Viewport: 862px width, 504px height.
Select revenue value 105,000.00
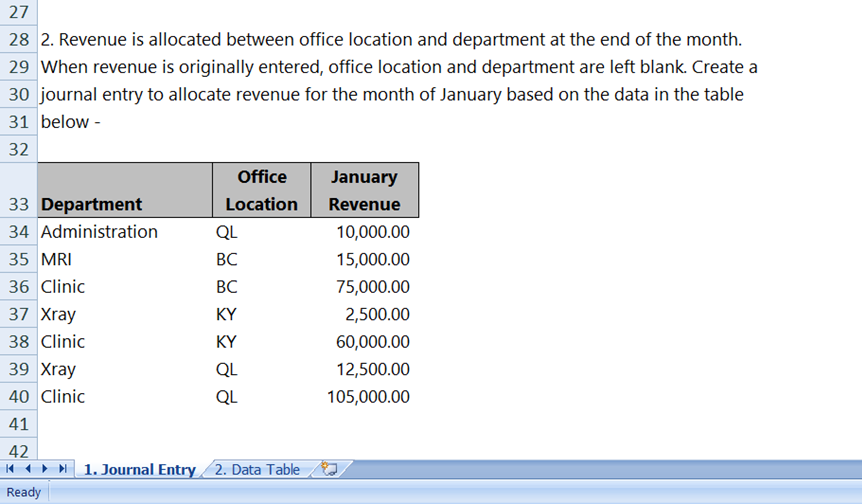tap(365, 397)
